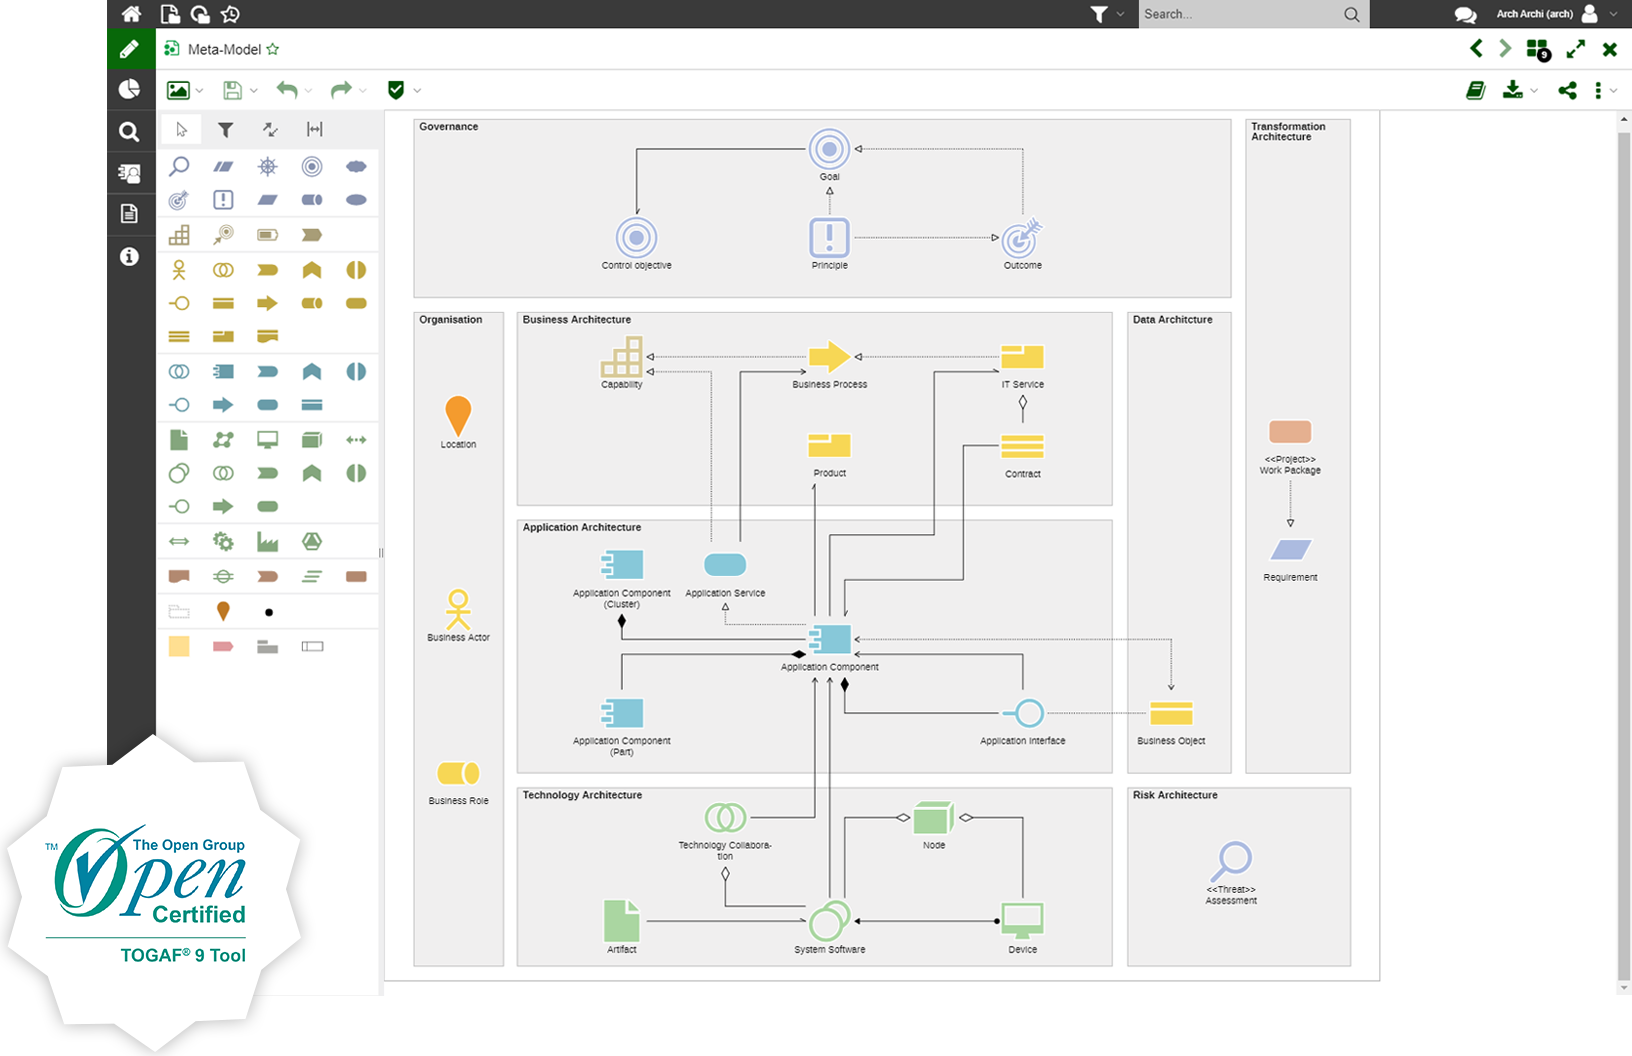Image resolution: width=1632 pixels, height=1056 pixels.
Task: Pick the Capability element from the palette
Action: click(x=179, y=235)
